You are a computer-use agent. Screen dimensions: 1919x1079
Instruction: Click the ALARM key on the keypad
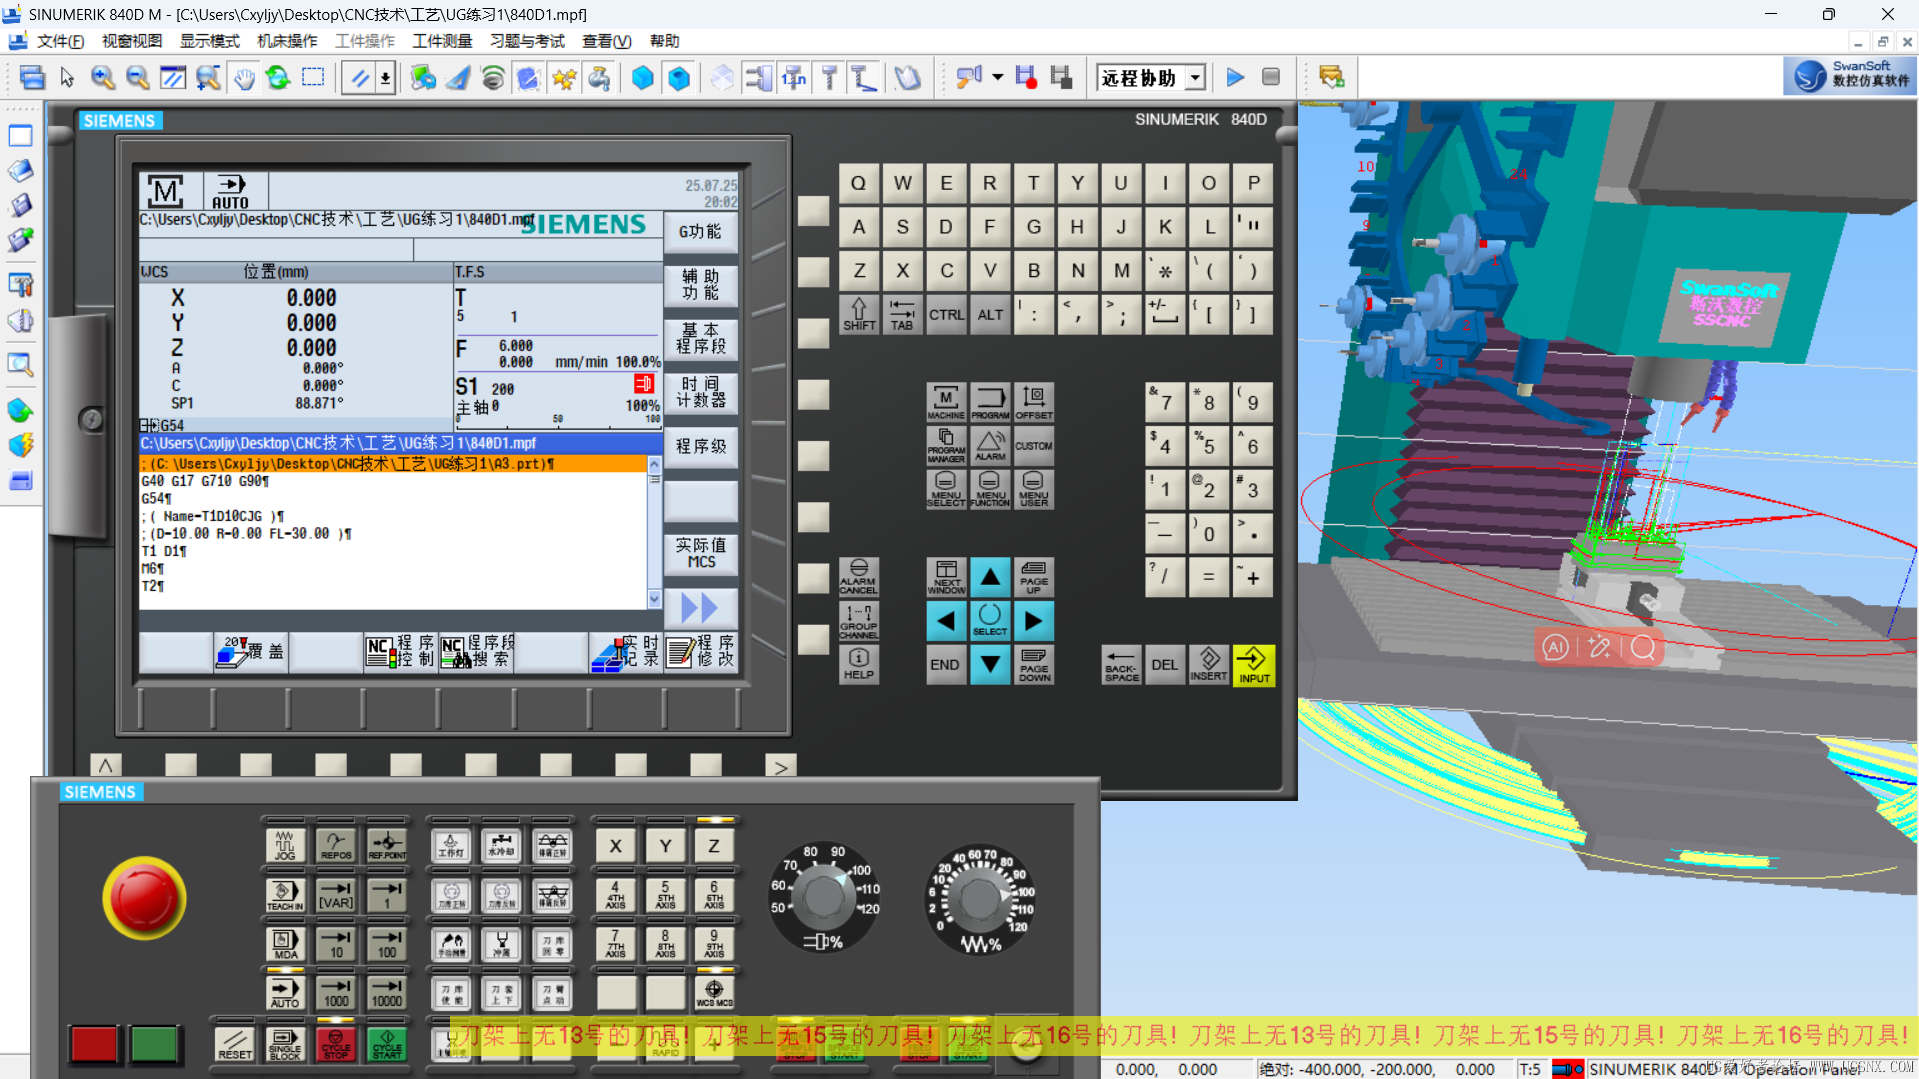click(x=990, y=446)
